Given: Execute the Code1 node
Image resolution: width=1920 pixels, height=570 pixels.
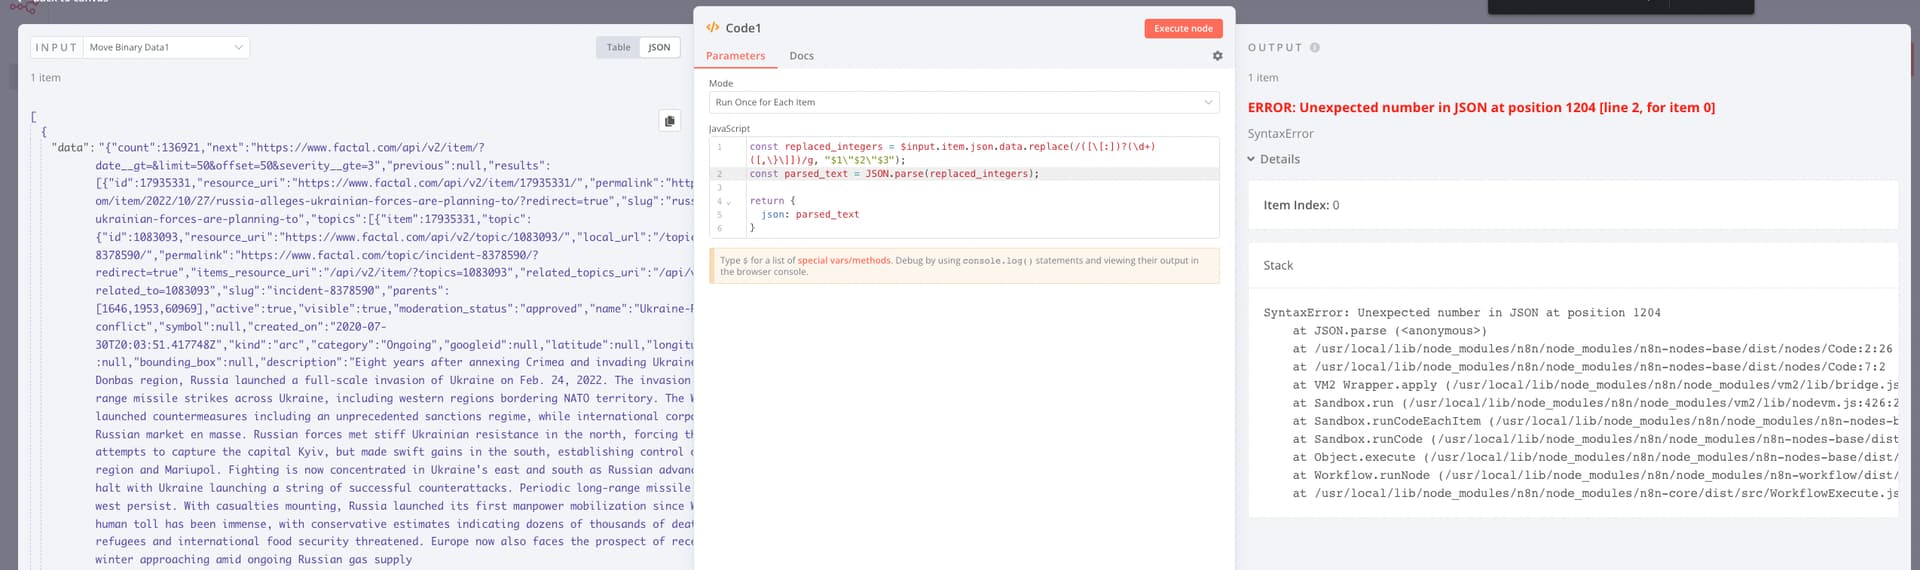Looking at the screenshot, I should 1183,28.
